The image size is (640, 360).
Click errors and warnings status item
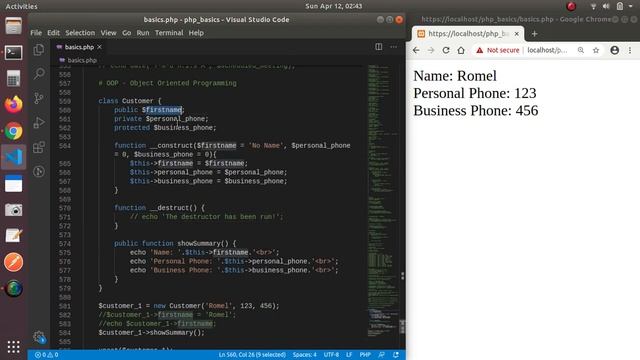[x=47, y=355]
